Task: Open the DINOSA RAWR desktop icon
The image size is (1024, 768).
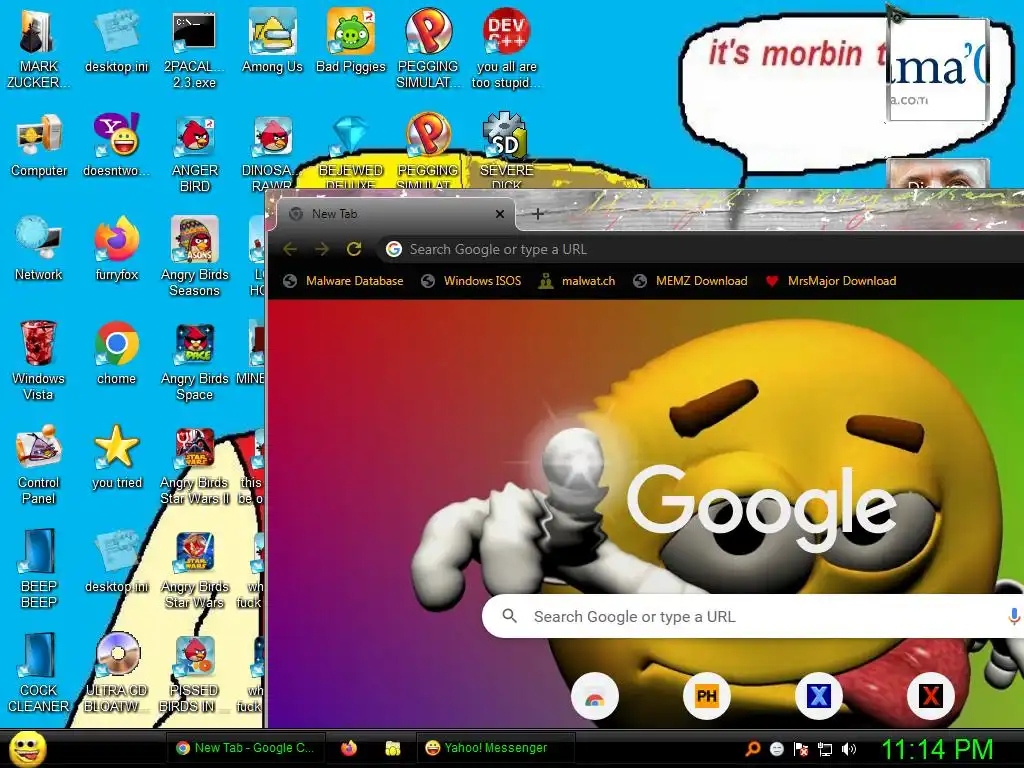Action: 272,153
